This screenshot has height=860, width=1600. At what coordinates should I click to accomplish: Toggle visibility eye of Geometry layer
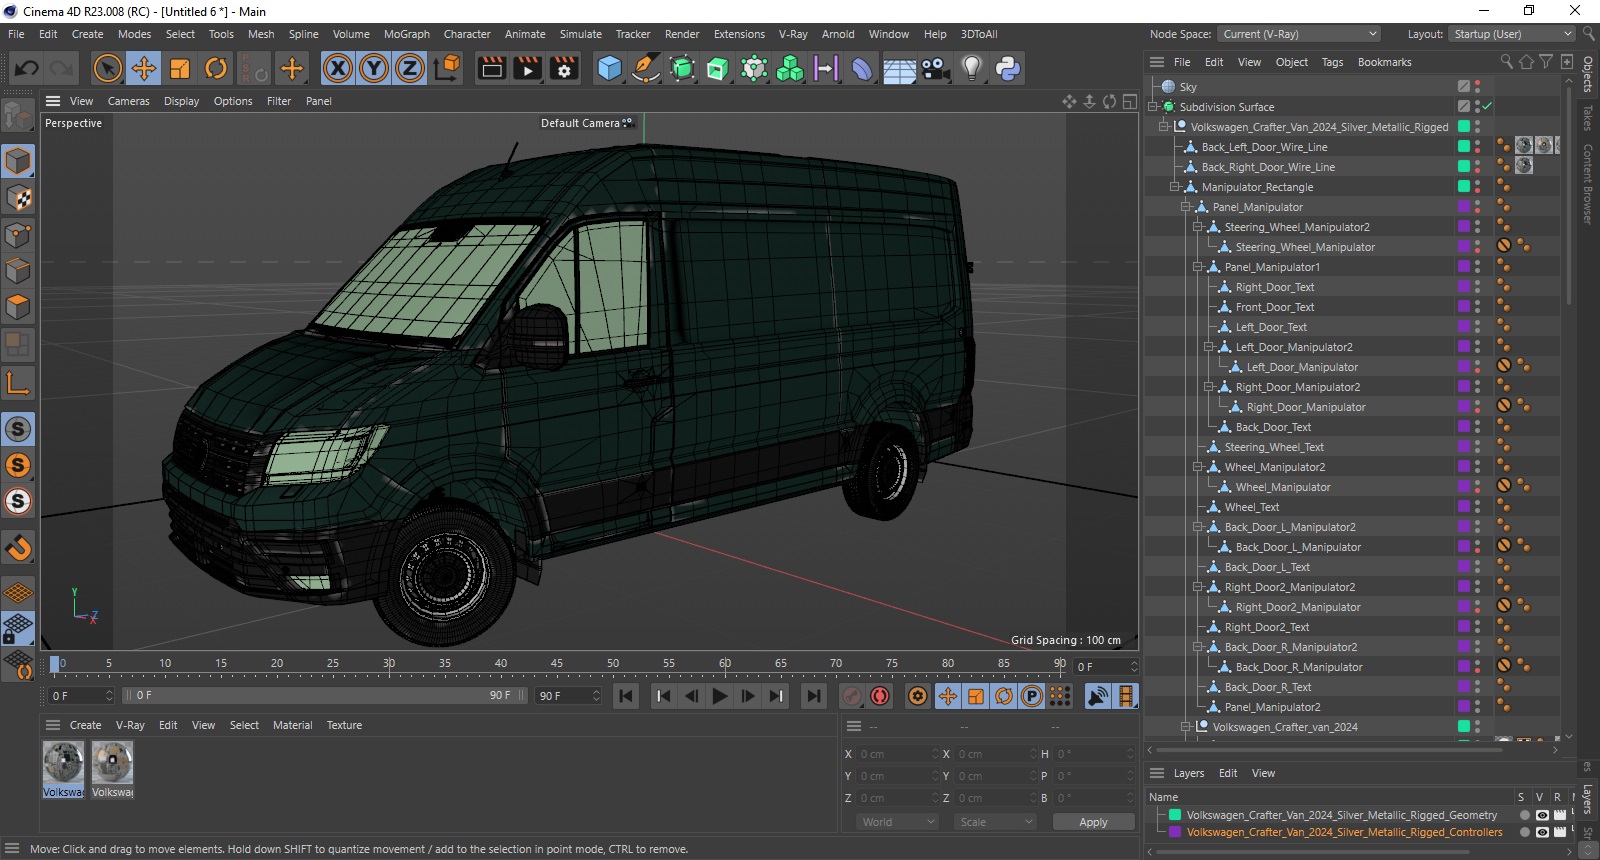pyautogui.click(x=1542, y=815)
